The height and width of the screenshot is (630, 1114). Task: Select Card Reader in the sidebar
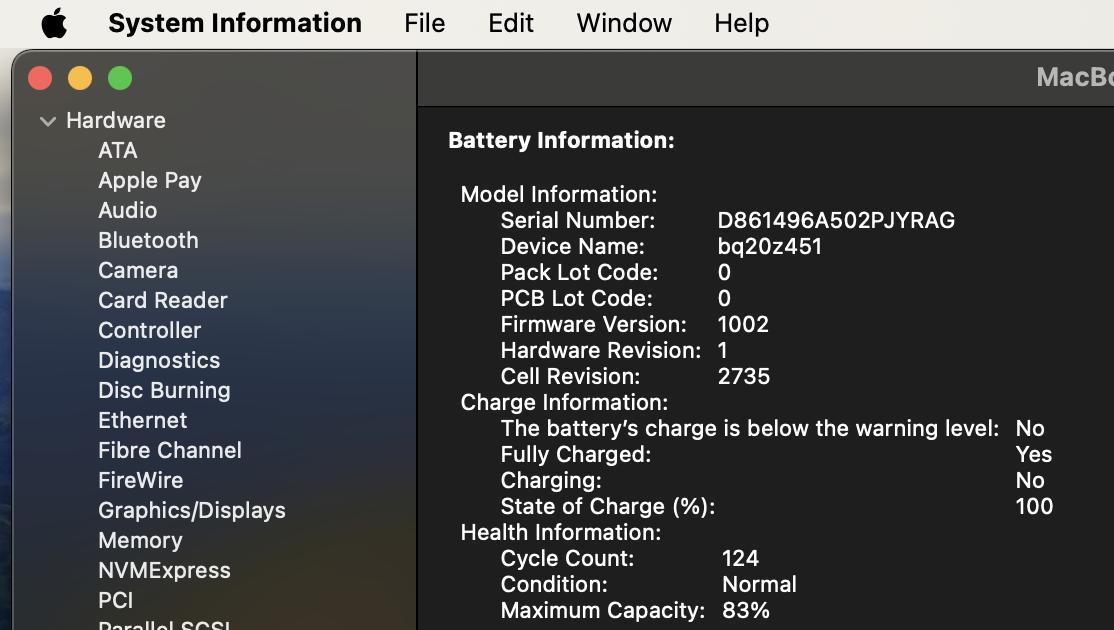click(x=163, y=300)
